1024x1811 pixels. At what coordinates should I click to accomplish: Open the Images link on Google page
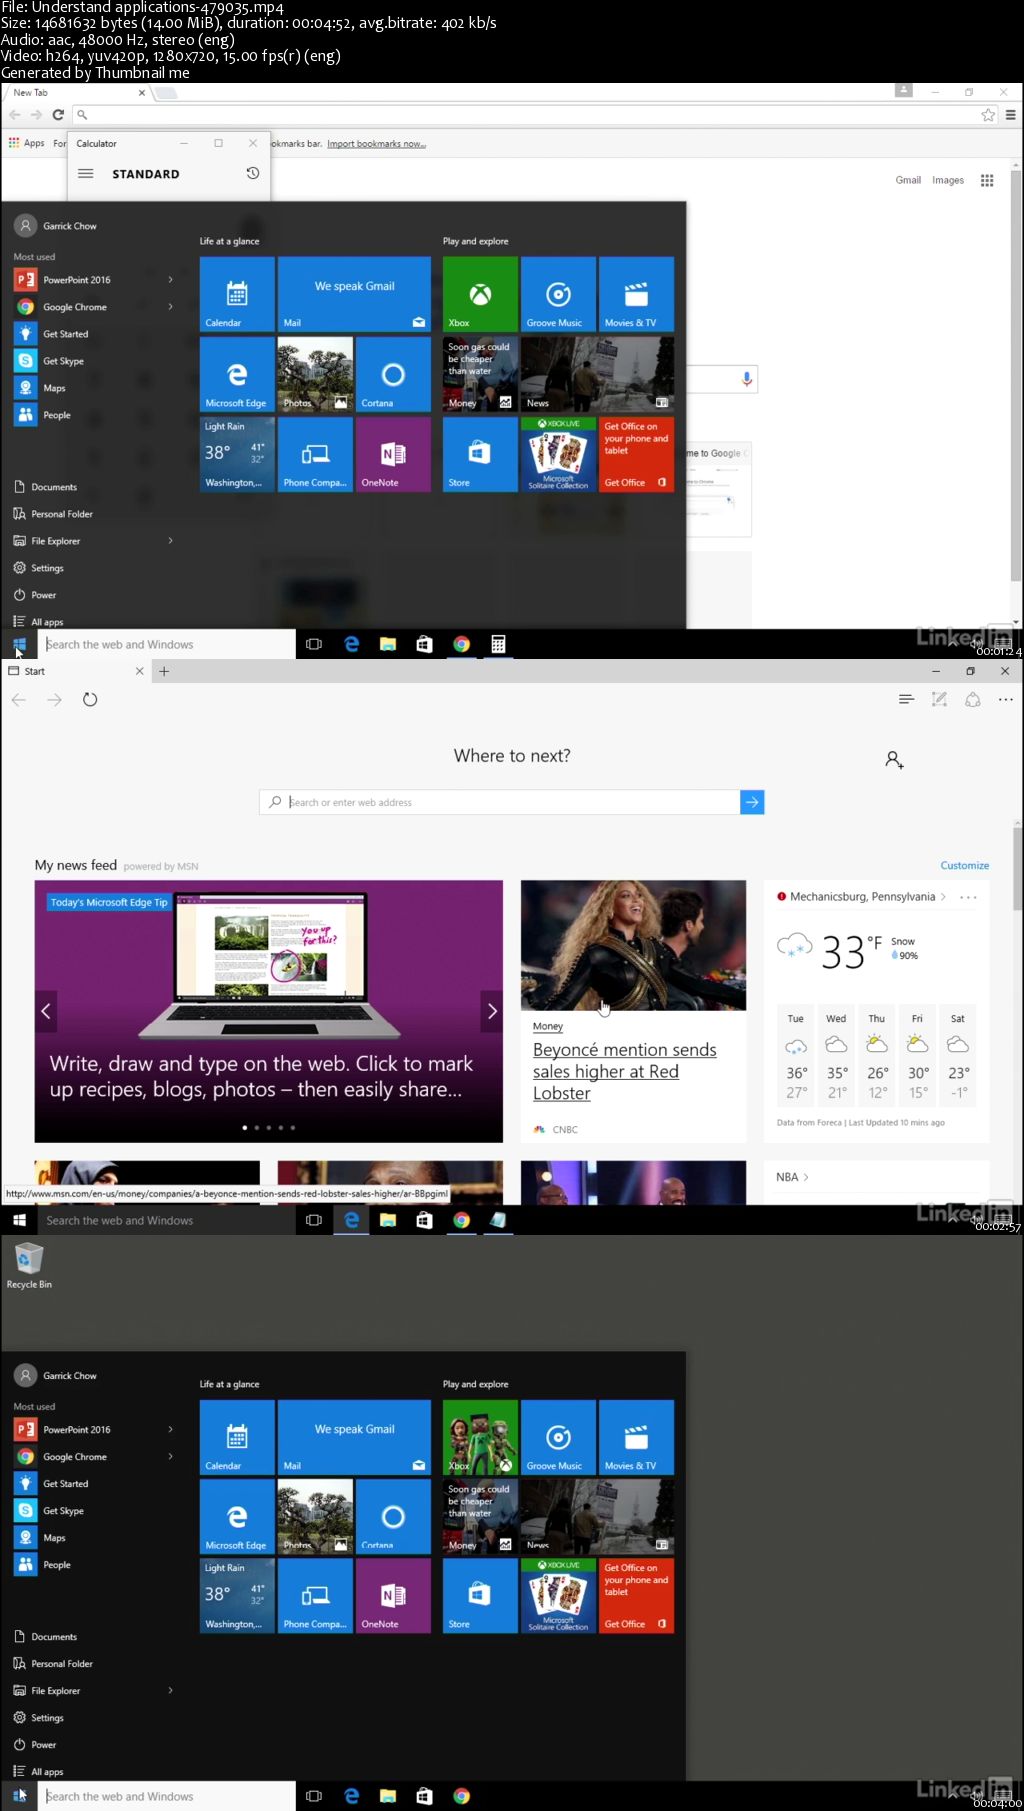tap(948, 180)
